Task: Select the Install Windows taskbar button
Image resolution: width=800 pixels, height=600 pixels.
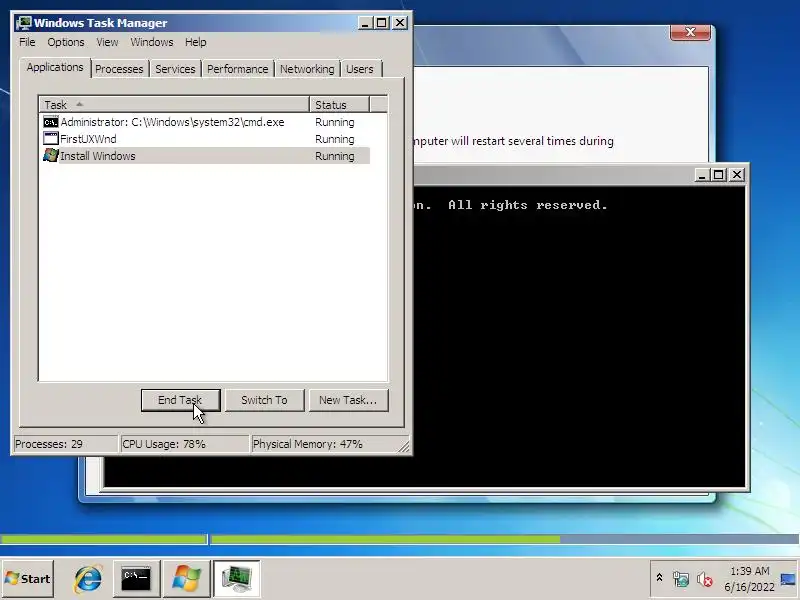Action: [186, 579]
